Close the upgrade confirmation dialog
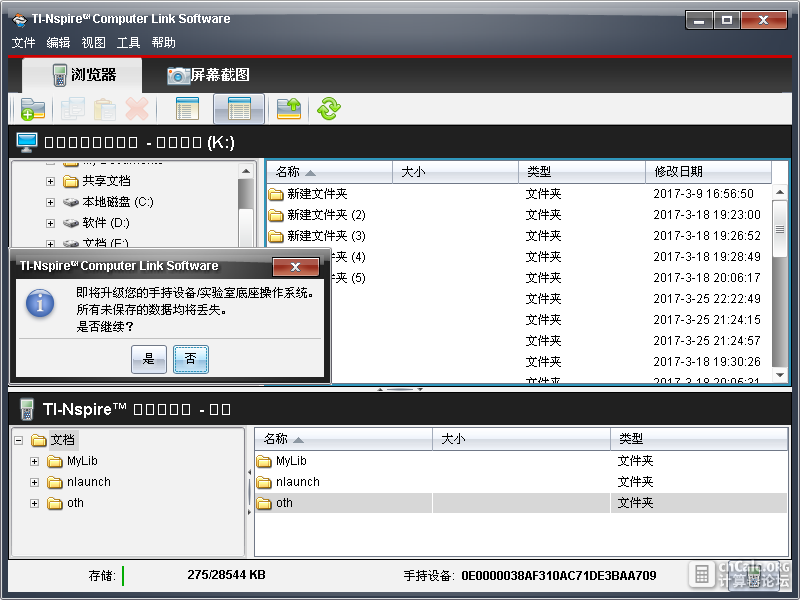Screen dimensions: 800x600 [x=295, y=266]
